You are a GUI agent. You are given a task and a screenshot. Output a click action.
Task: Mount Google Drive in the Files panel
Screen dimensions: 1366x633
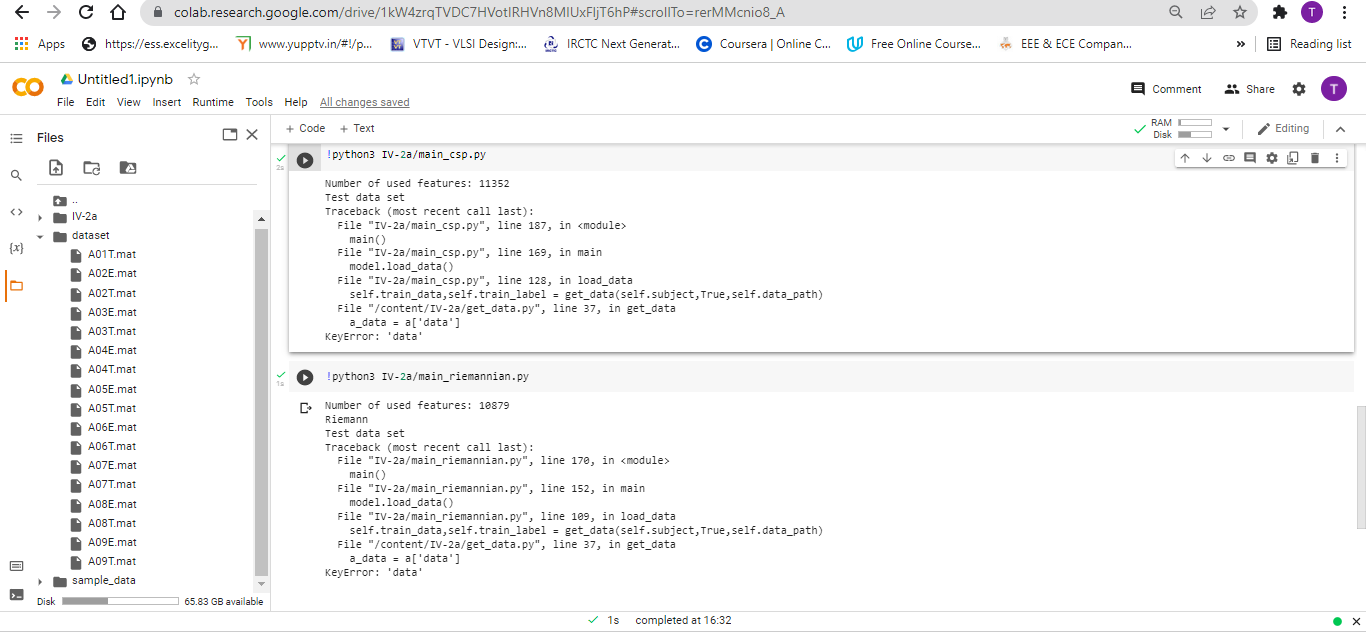point(126,167)
